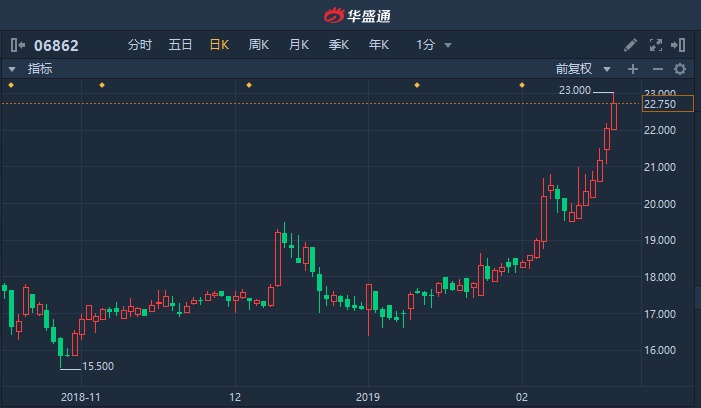Select the 季K quarterly candlestick tab
Image resolution: width=701 pixels, height=408 pixels.
point(338,45)
